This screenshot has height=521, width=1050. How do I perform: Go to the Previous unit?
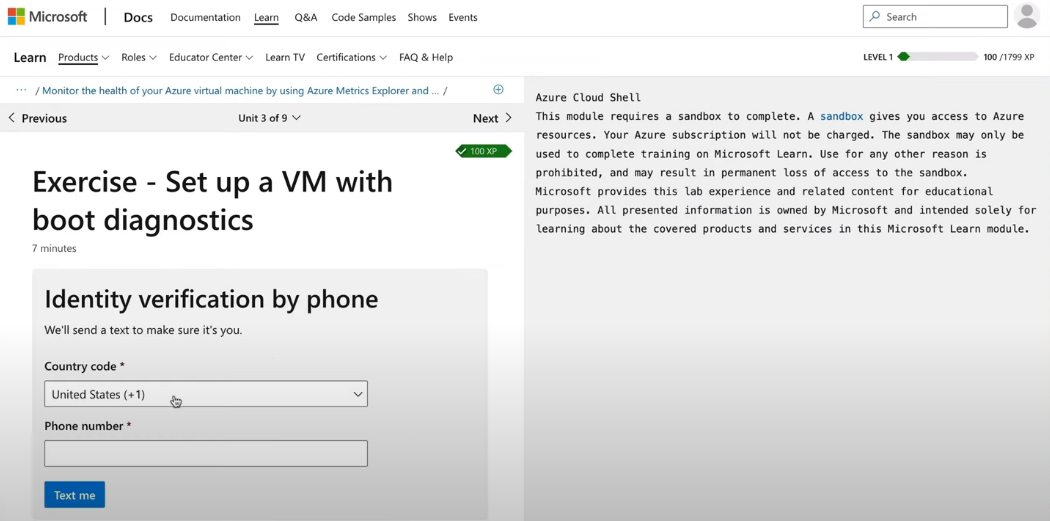click(37, 118)
